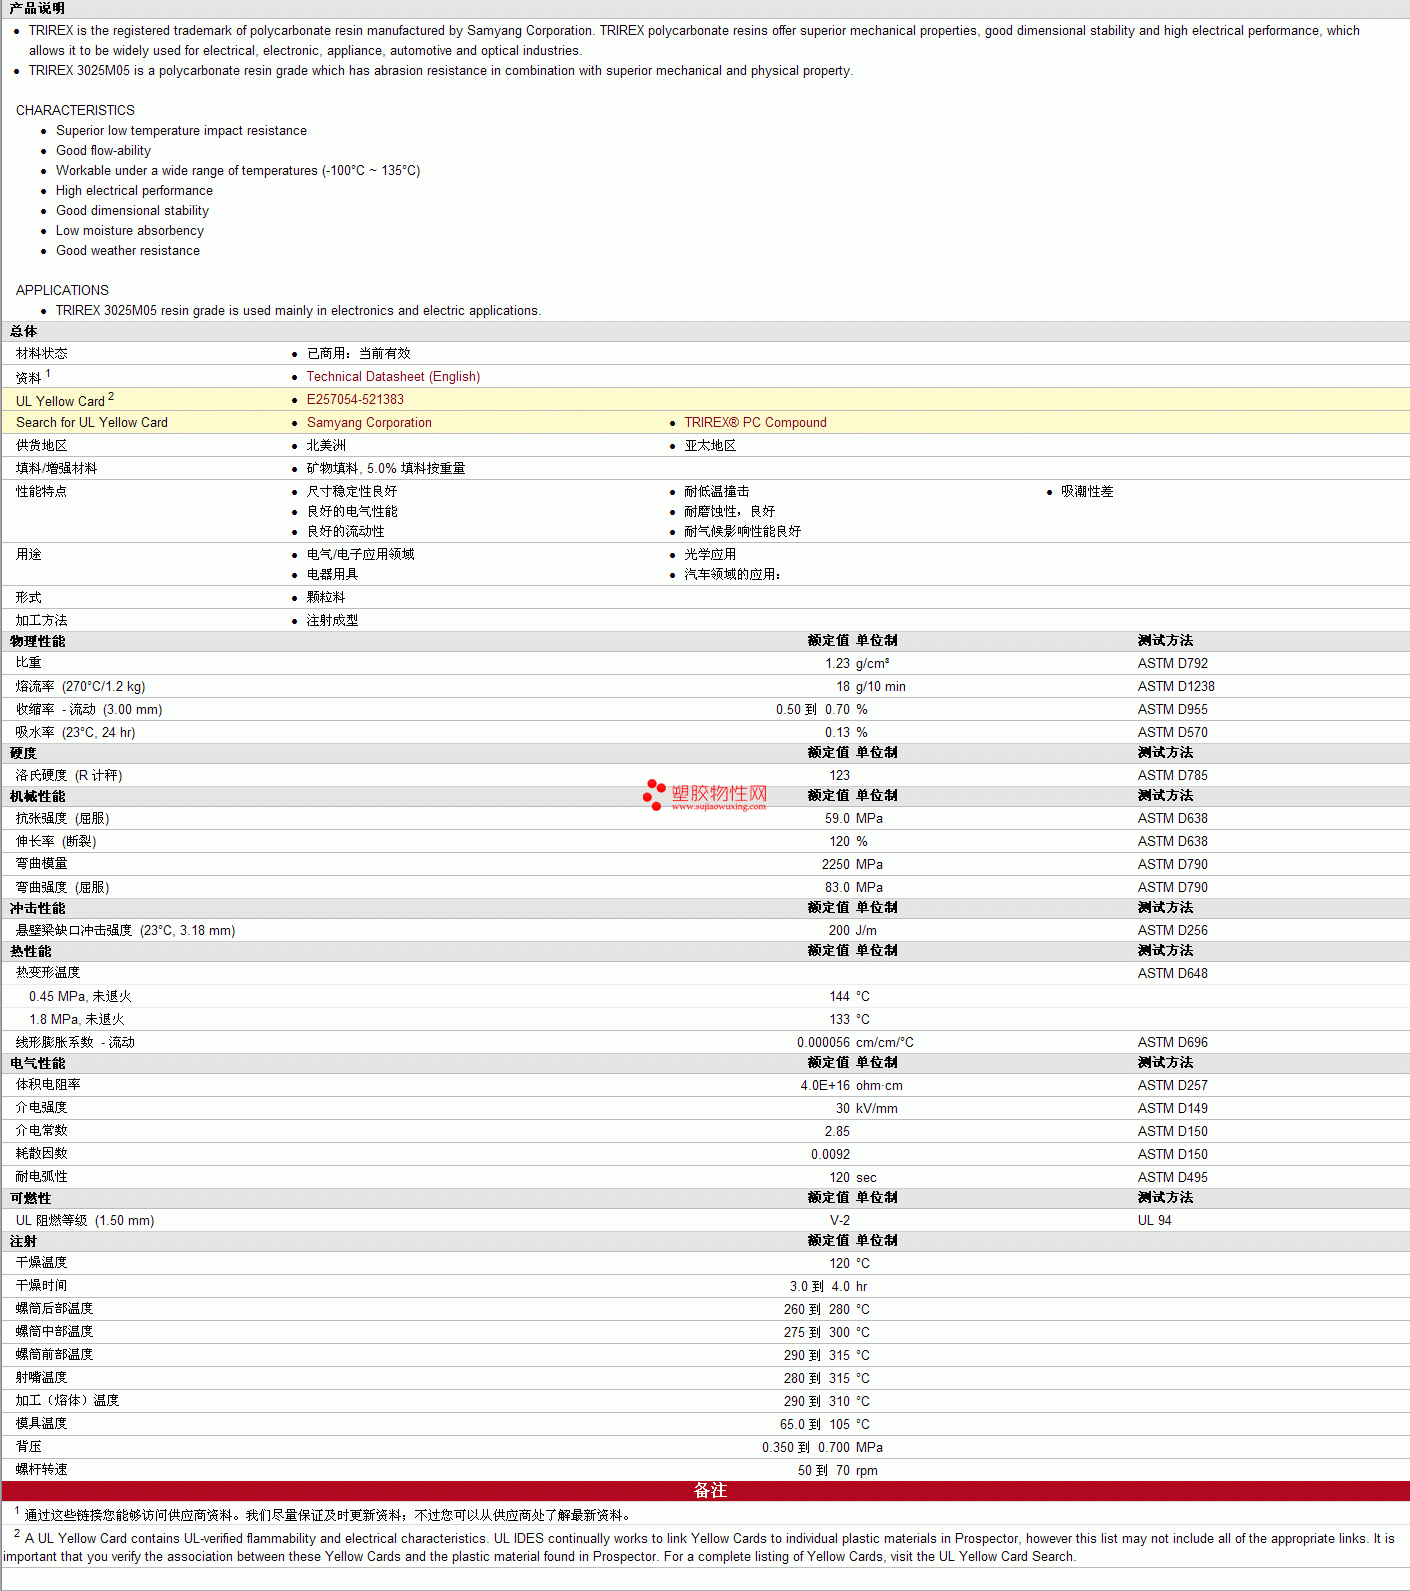Image resolution: width=1410 pixels, height=1591 pixels.
Task: Click the "ASTM D792" test method
Action: pyautogui.click(x=1173, y=664)
